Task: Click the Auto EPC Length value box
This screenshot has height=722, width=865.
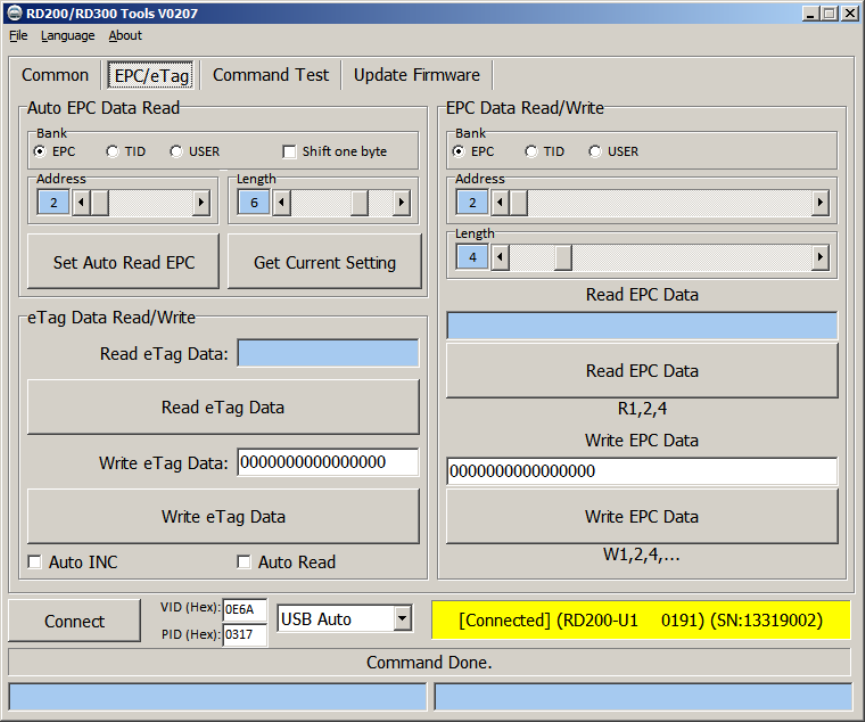Action: pos(254,202)
